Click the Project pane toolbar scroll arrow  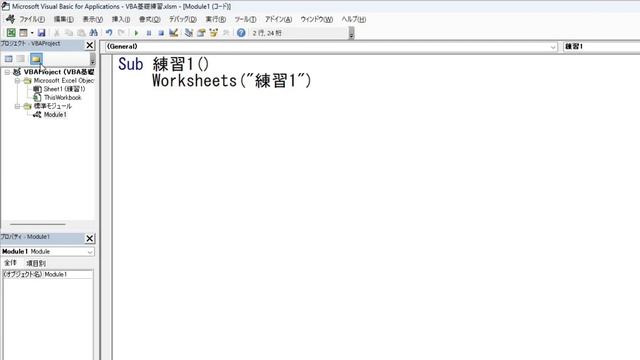(x=93, y=60)
